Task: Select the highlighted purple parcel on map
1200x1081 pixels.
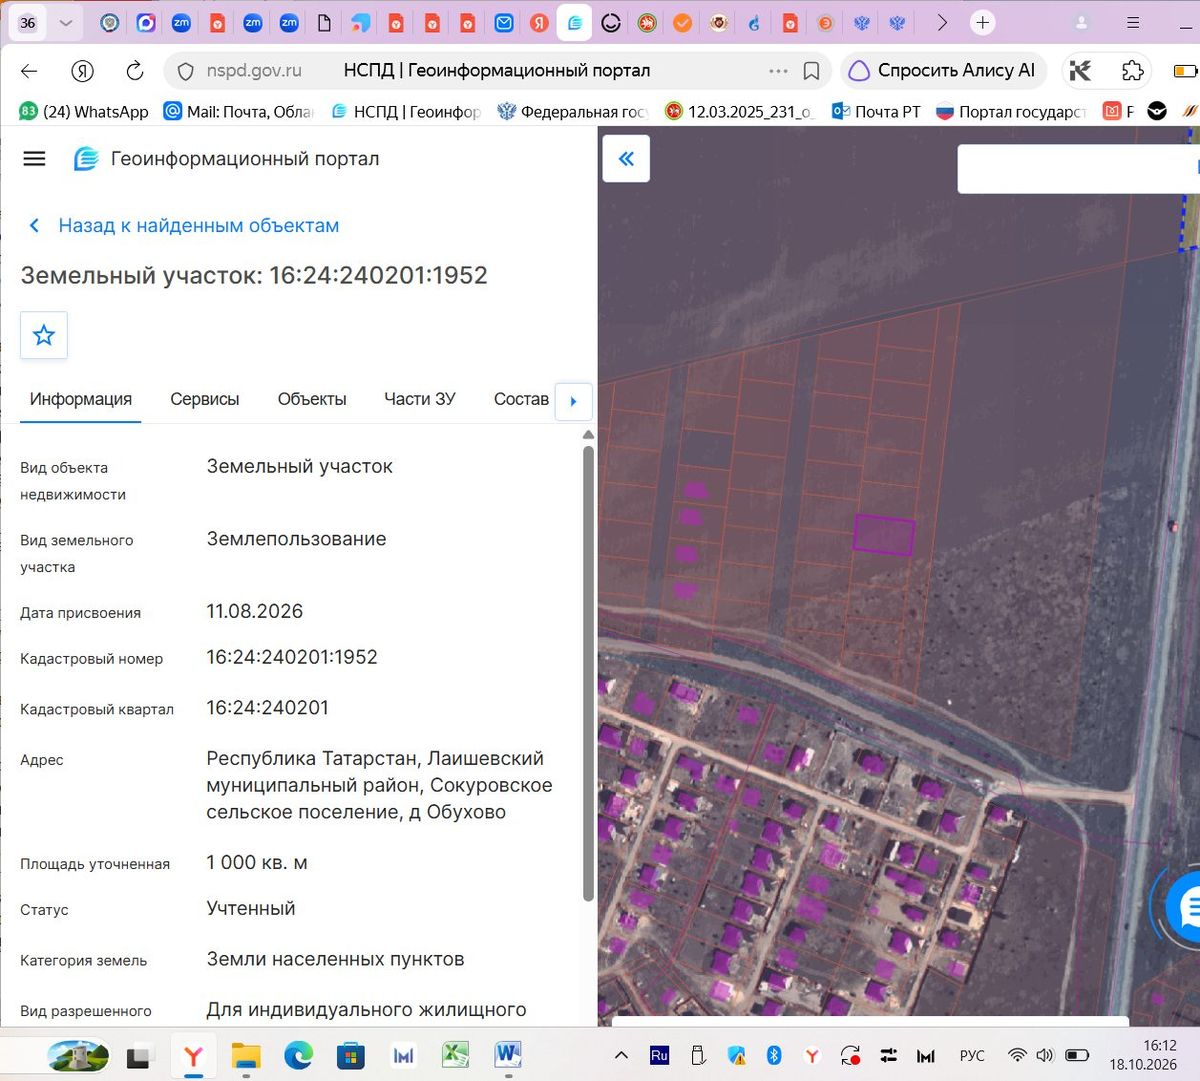Action: 884,535
